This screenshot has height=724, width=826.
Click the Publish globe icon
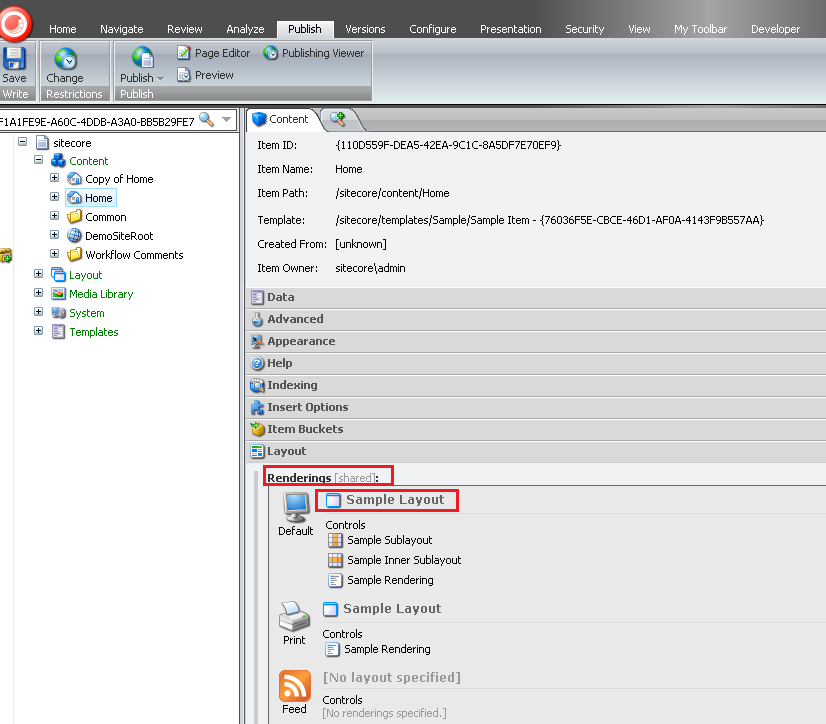point(142,57)
